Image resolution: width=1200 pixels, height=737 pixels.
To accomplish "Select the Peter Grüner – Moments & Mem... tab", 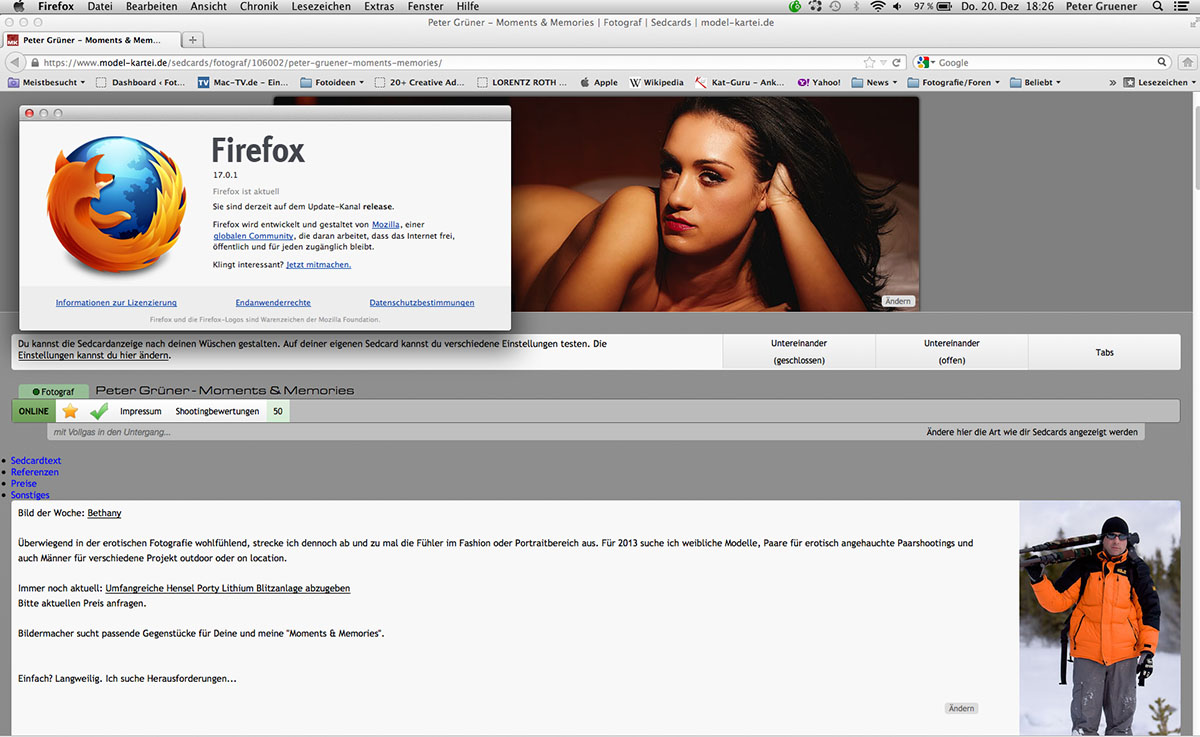I will click(x=90, y=40).
